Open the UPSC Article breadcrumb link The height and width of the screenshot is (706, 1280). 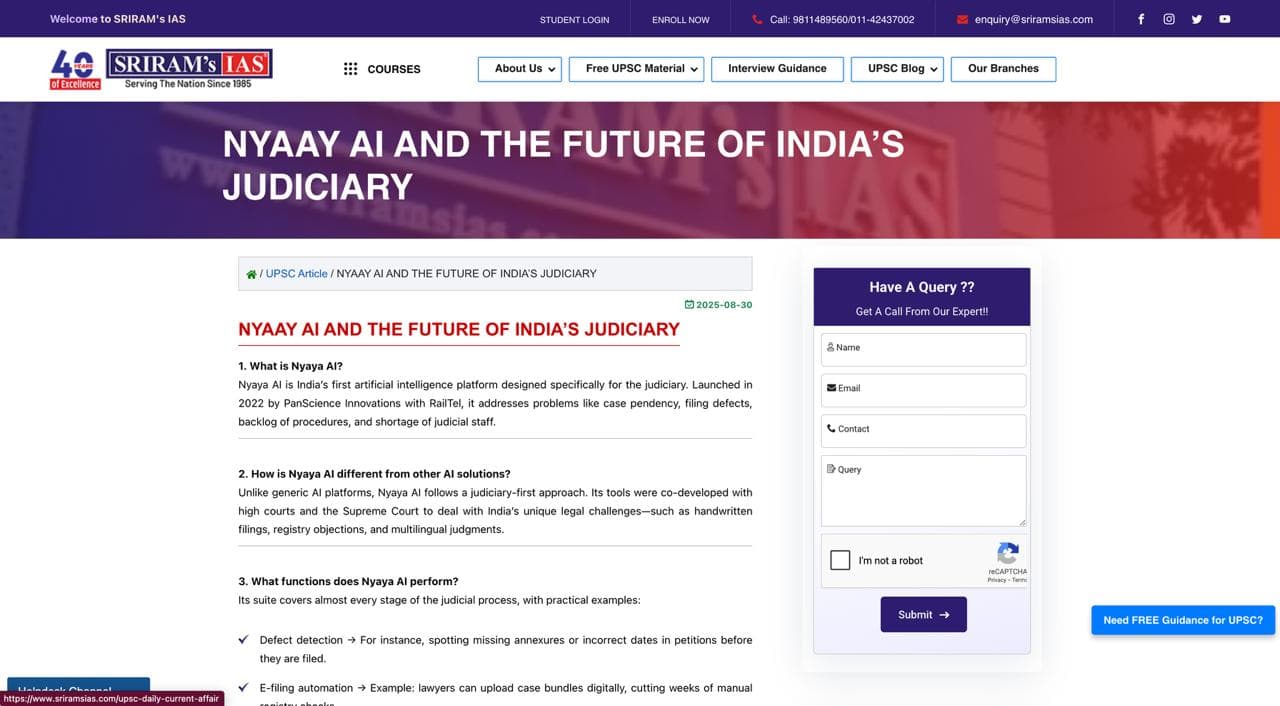tap(295, 273)
